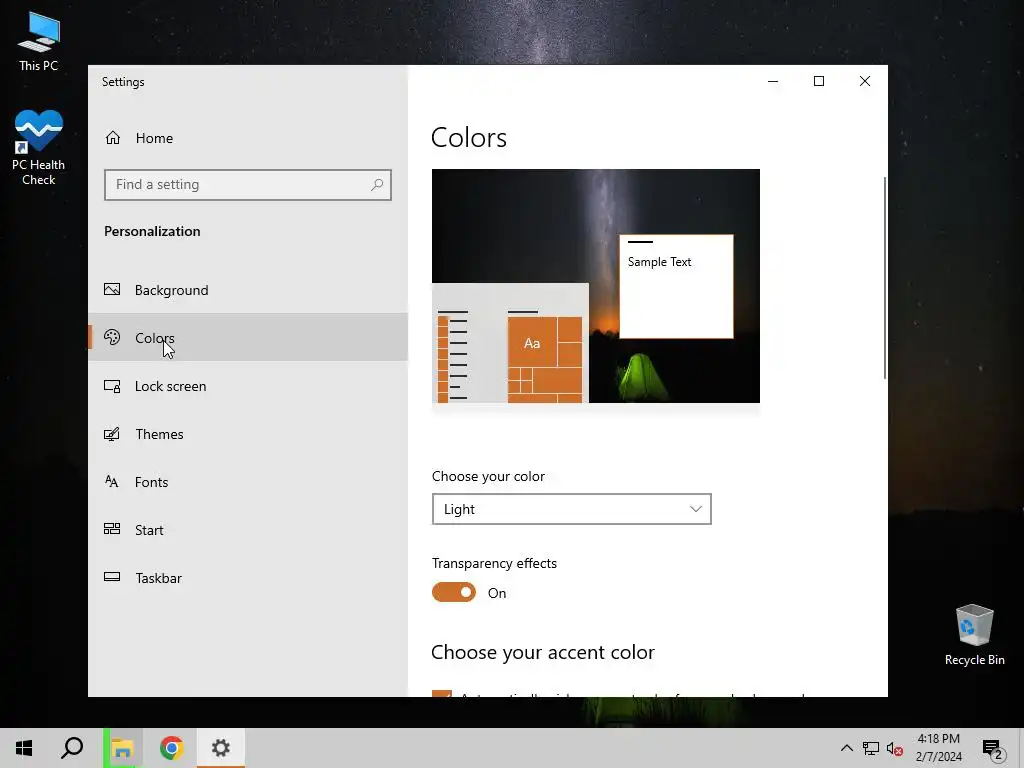Maximize the Settings window

[x=819, y=81]
